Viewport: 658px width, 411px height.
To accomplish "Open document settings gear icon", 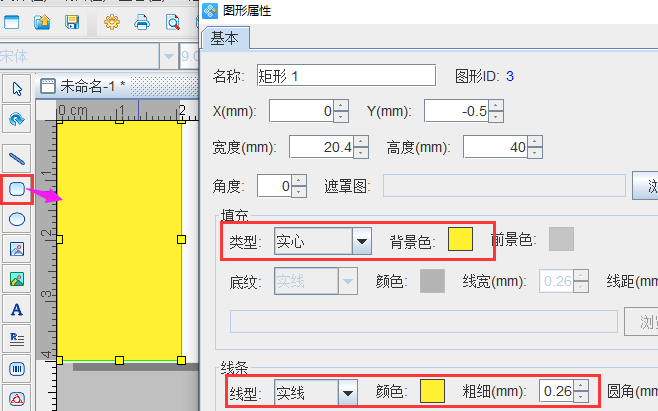I will pyautogui.click(x=112, y=21).
